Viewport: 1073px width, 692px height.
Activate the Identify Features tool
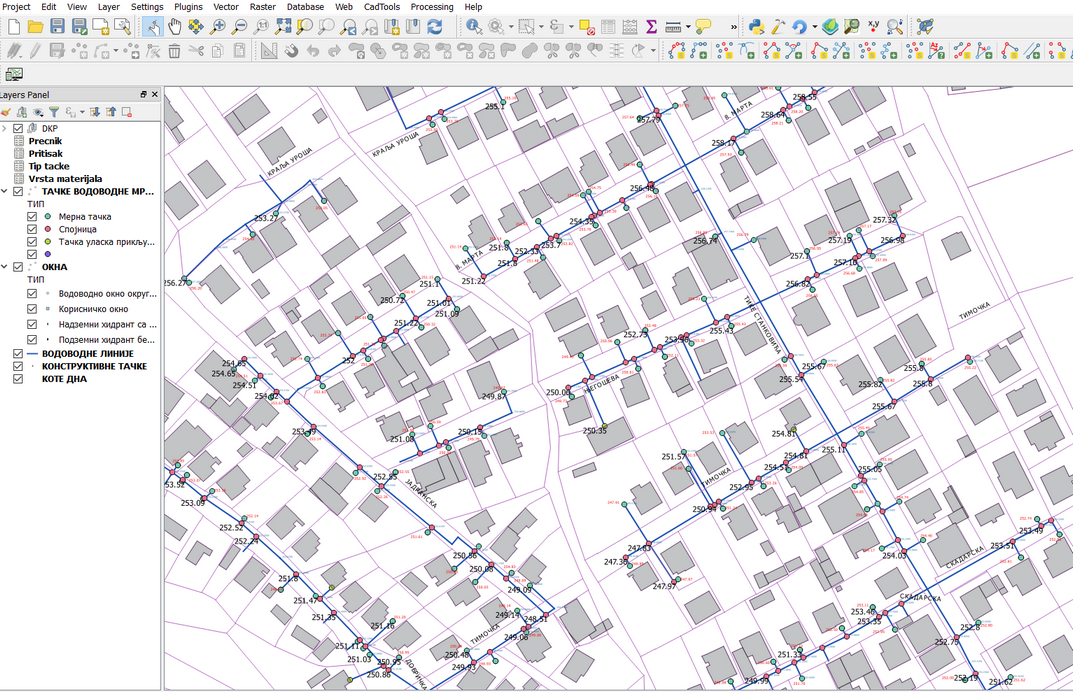click(474, 27)
